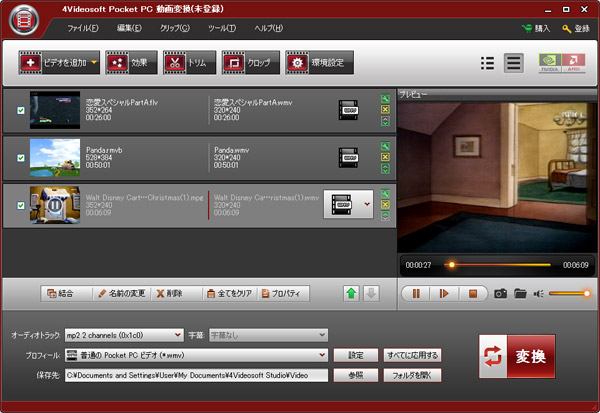Click WMV format icon for Panda row

(349, 158)
